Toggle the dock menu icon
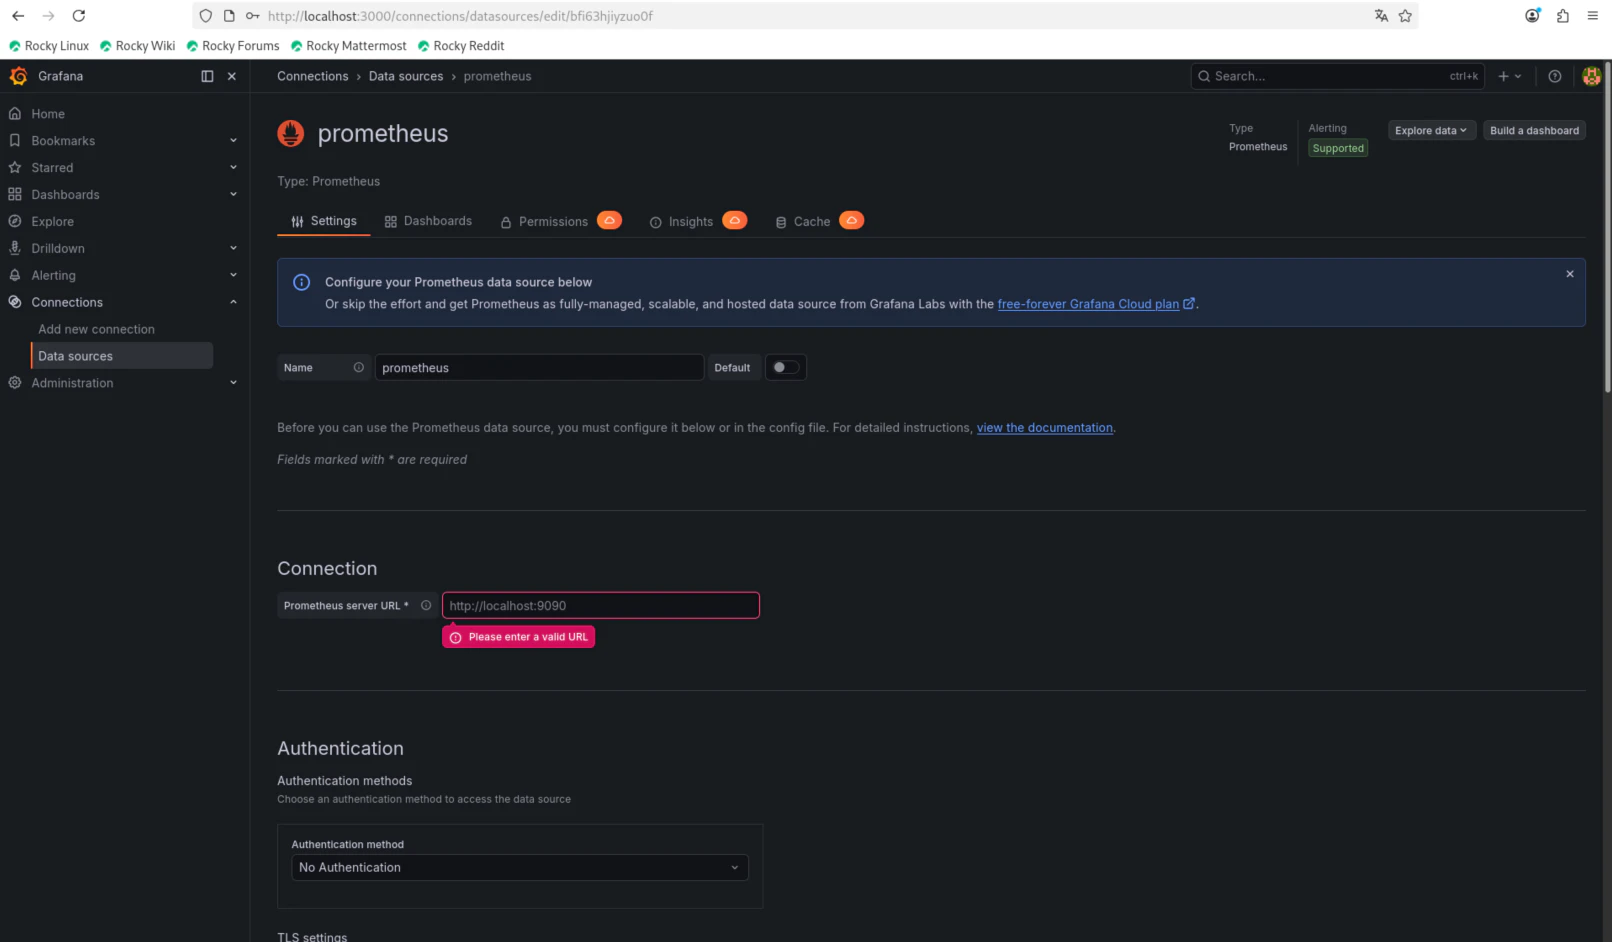 click(207, 76)
